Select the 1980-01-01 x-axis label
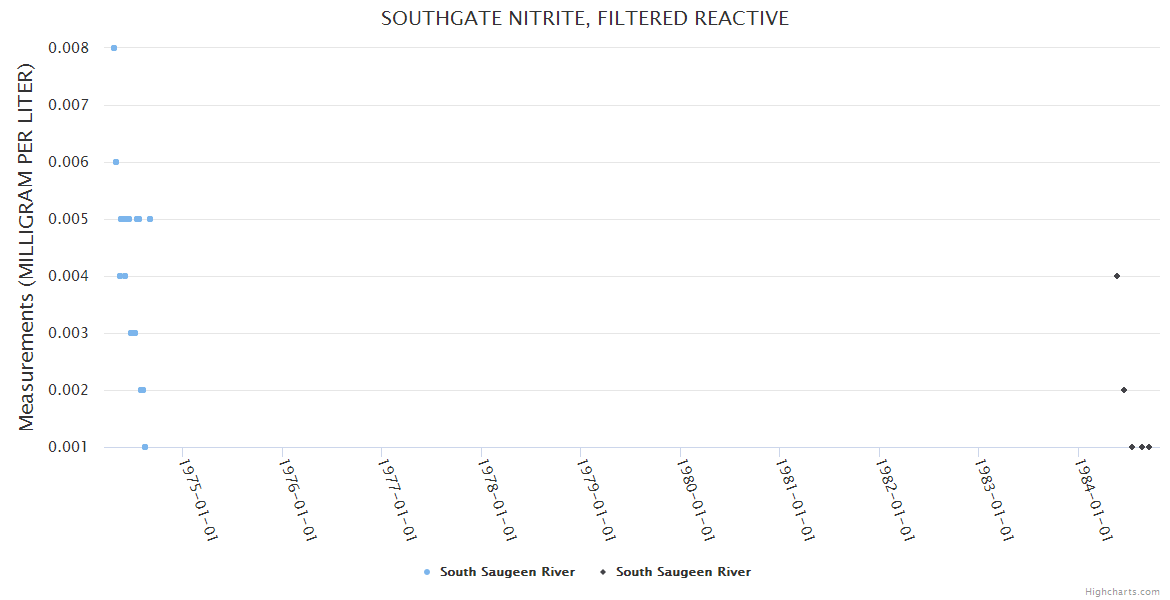 click(696, 499)
